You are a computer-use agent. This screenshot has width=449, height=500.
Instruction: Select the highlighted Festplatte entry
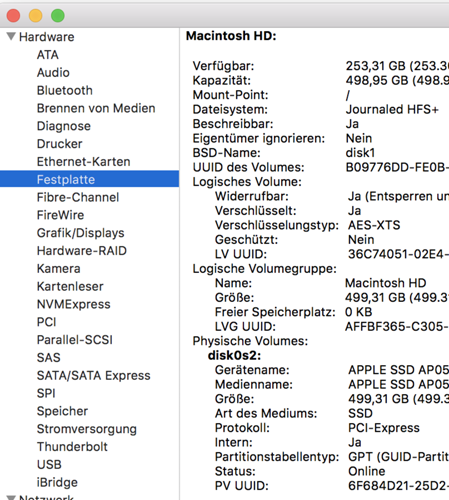tap(89, 179)
